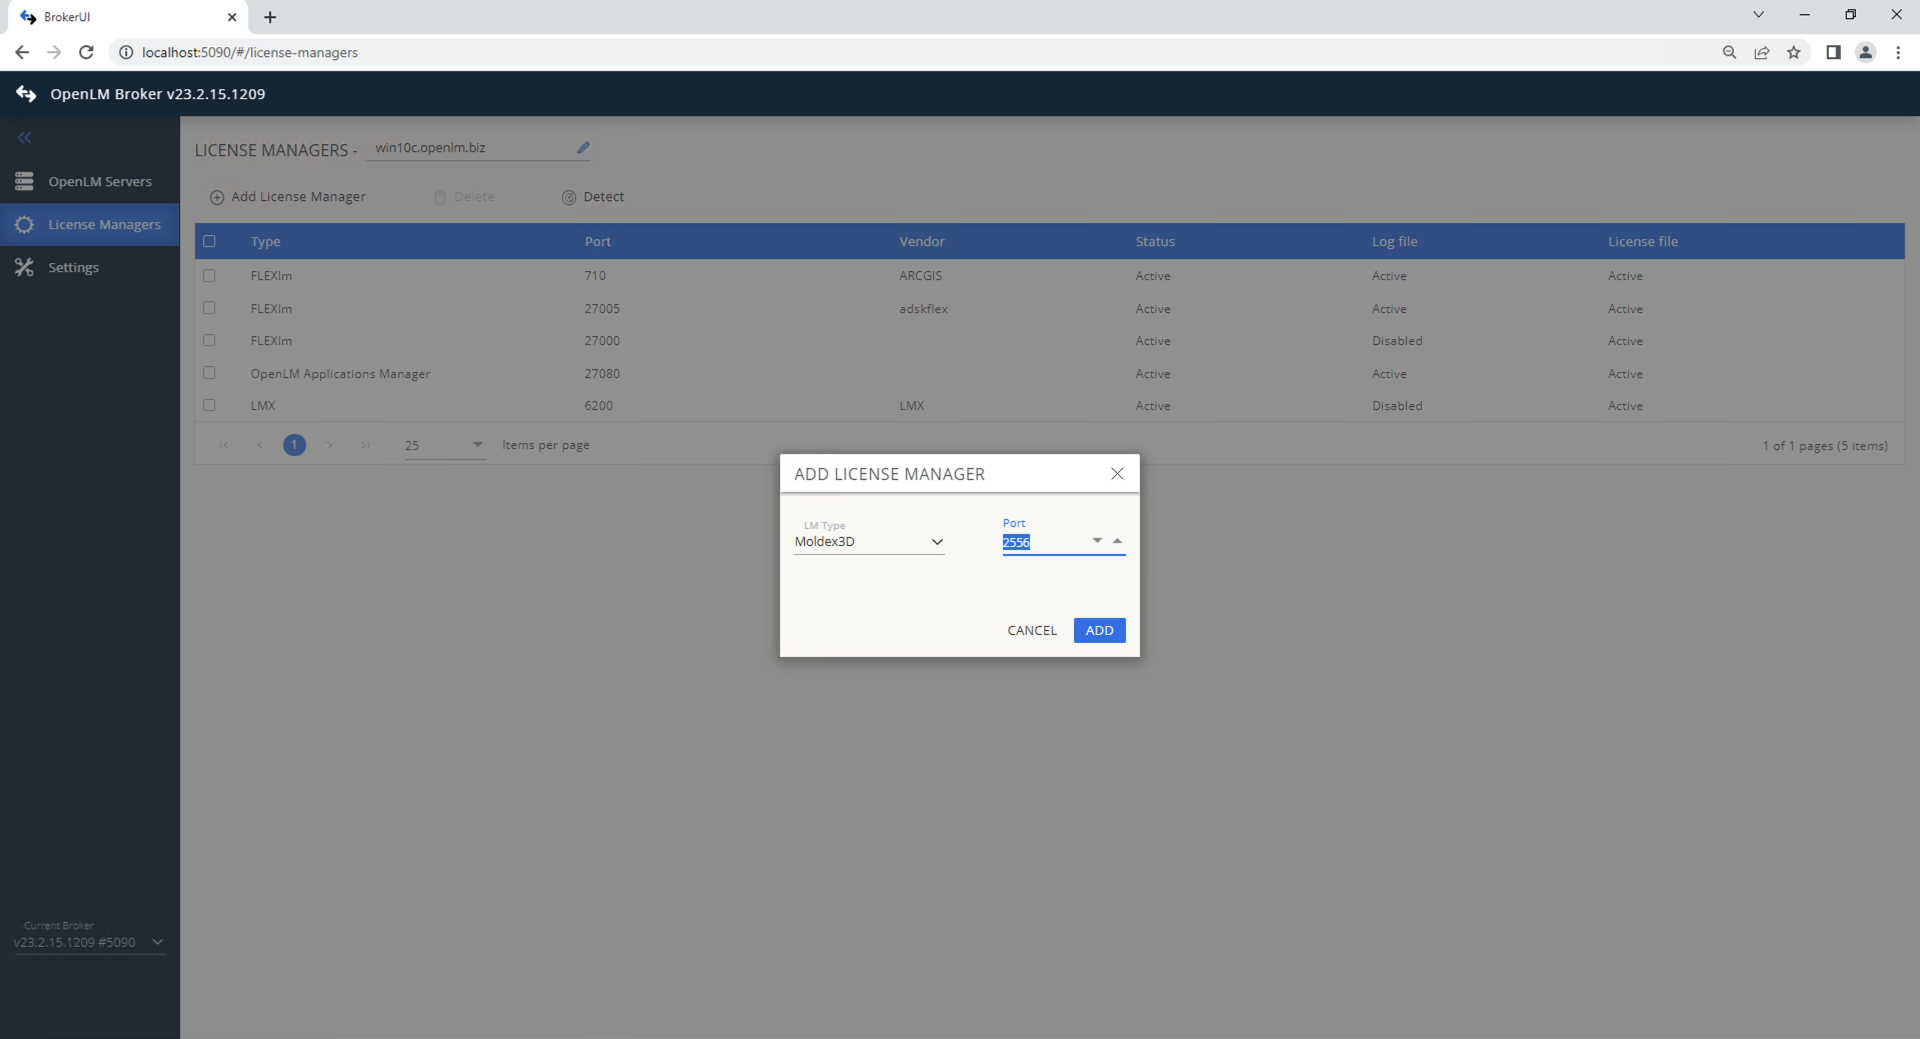The height and width of the screenshot is (1039, 1920).
Task: Click the Detect icon
Action: [x=569, y=197]
